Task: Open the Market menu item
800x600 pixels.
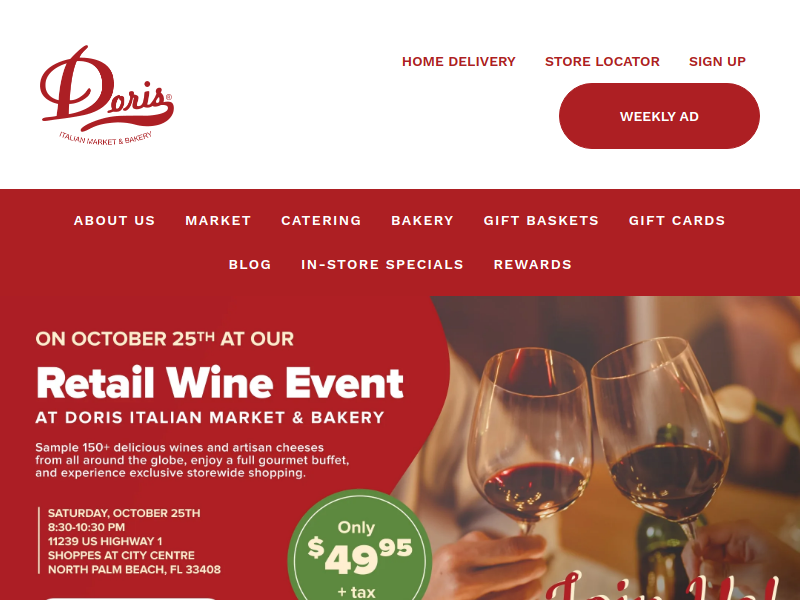Action: point(218,220)
